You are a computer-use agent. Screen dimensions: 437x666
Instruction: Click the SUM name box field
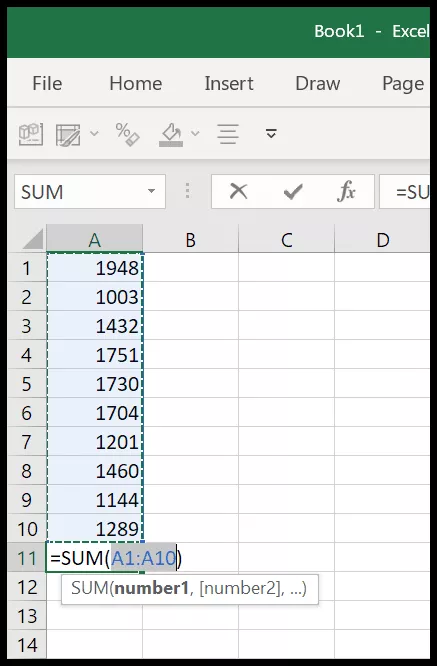79,192
